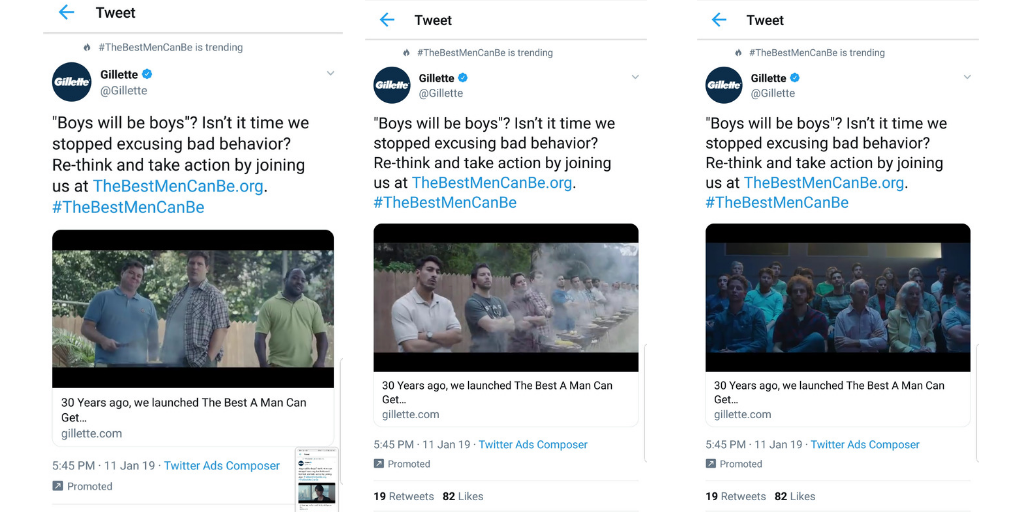The height and width of the screenshot is (512, 1024).
Task: Click #TheBestMenCanBe hashtag in middle tweet body
Action: click(x=445, y=202)
